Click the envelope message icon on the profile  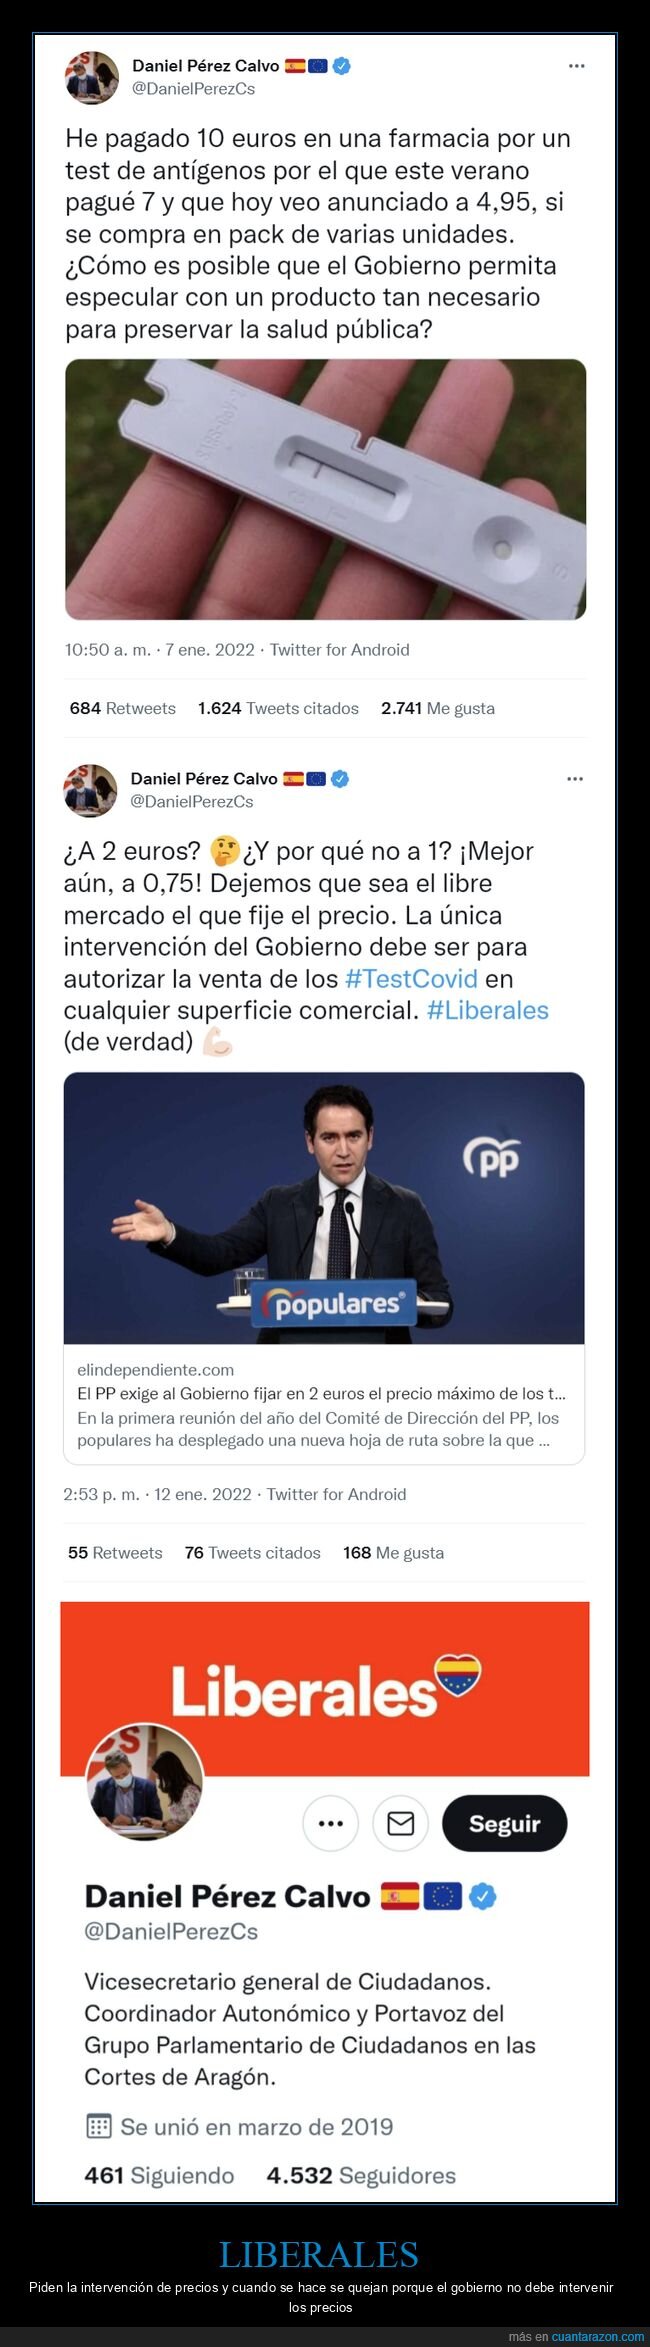click(400, 1823)
